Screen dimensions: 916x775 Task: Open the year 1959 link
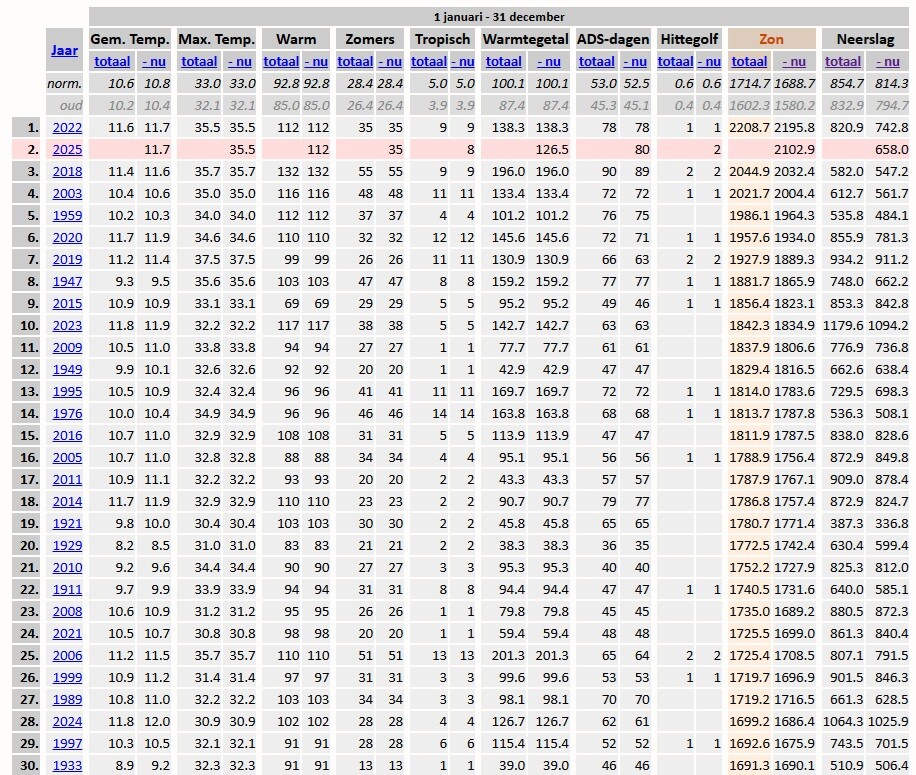point(67,215)
